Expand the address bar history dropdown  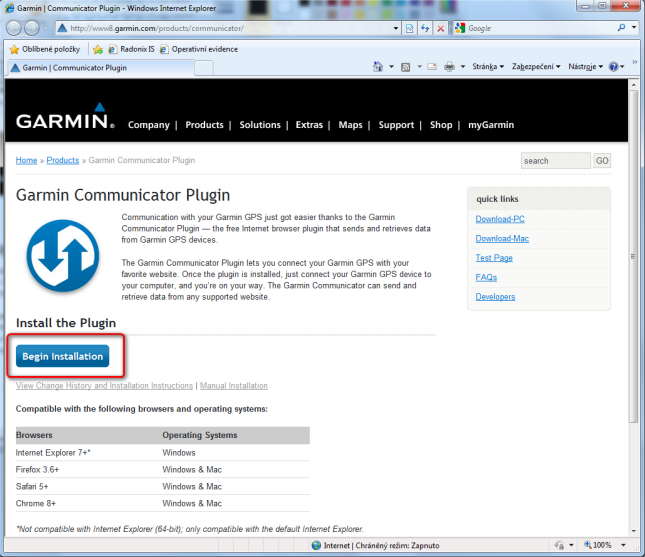[396, 28]
